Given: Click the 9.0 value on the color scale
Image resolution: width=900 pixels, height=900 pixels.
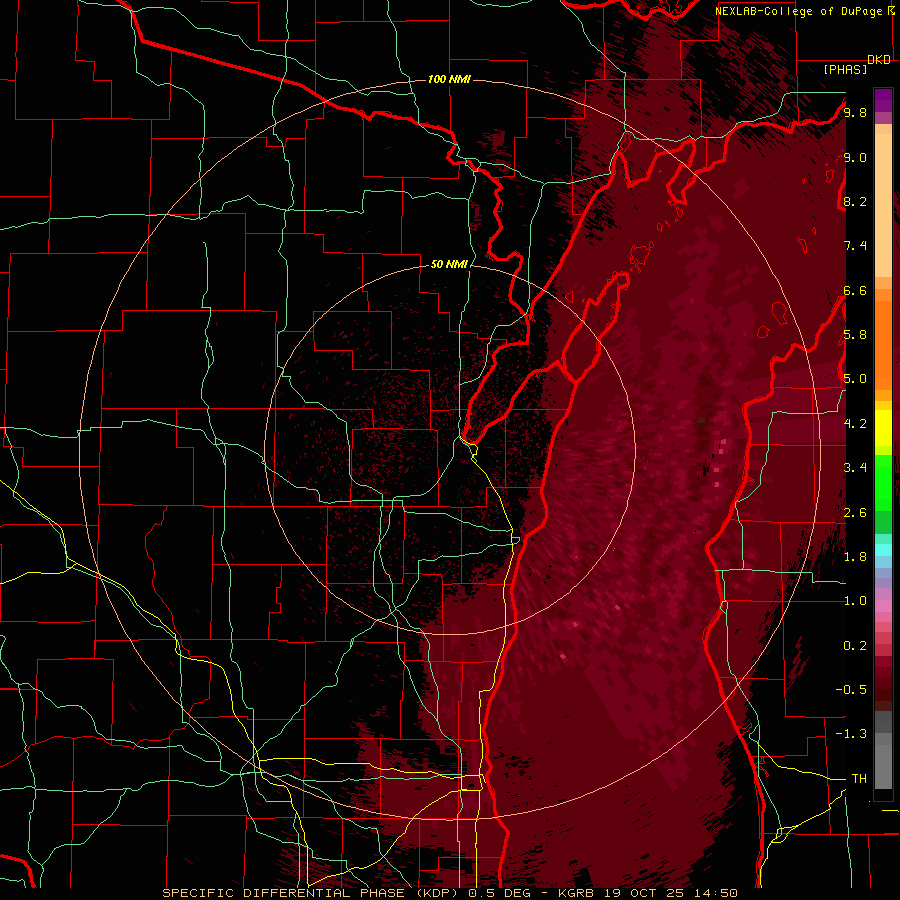Looking at the screenshot, I should click(x=855, y=157).
